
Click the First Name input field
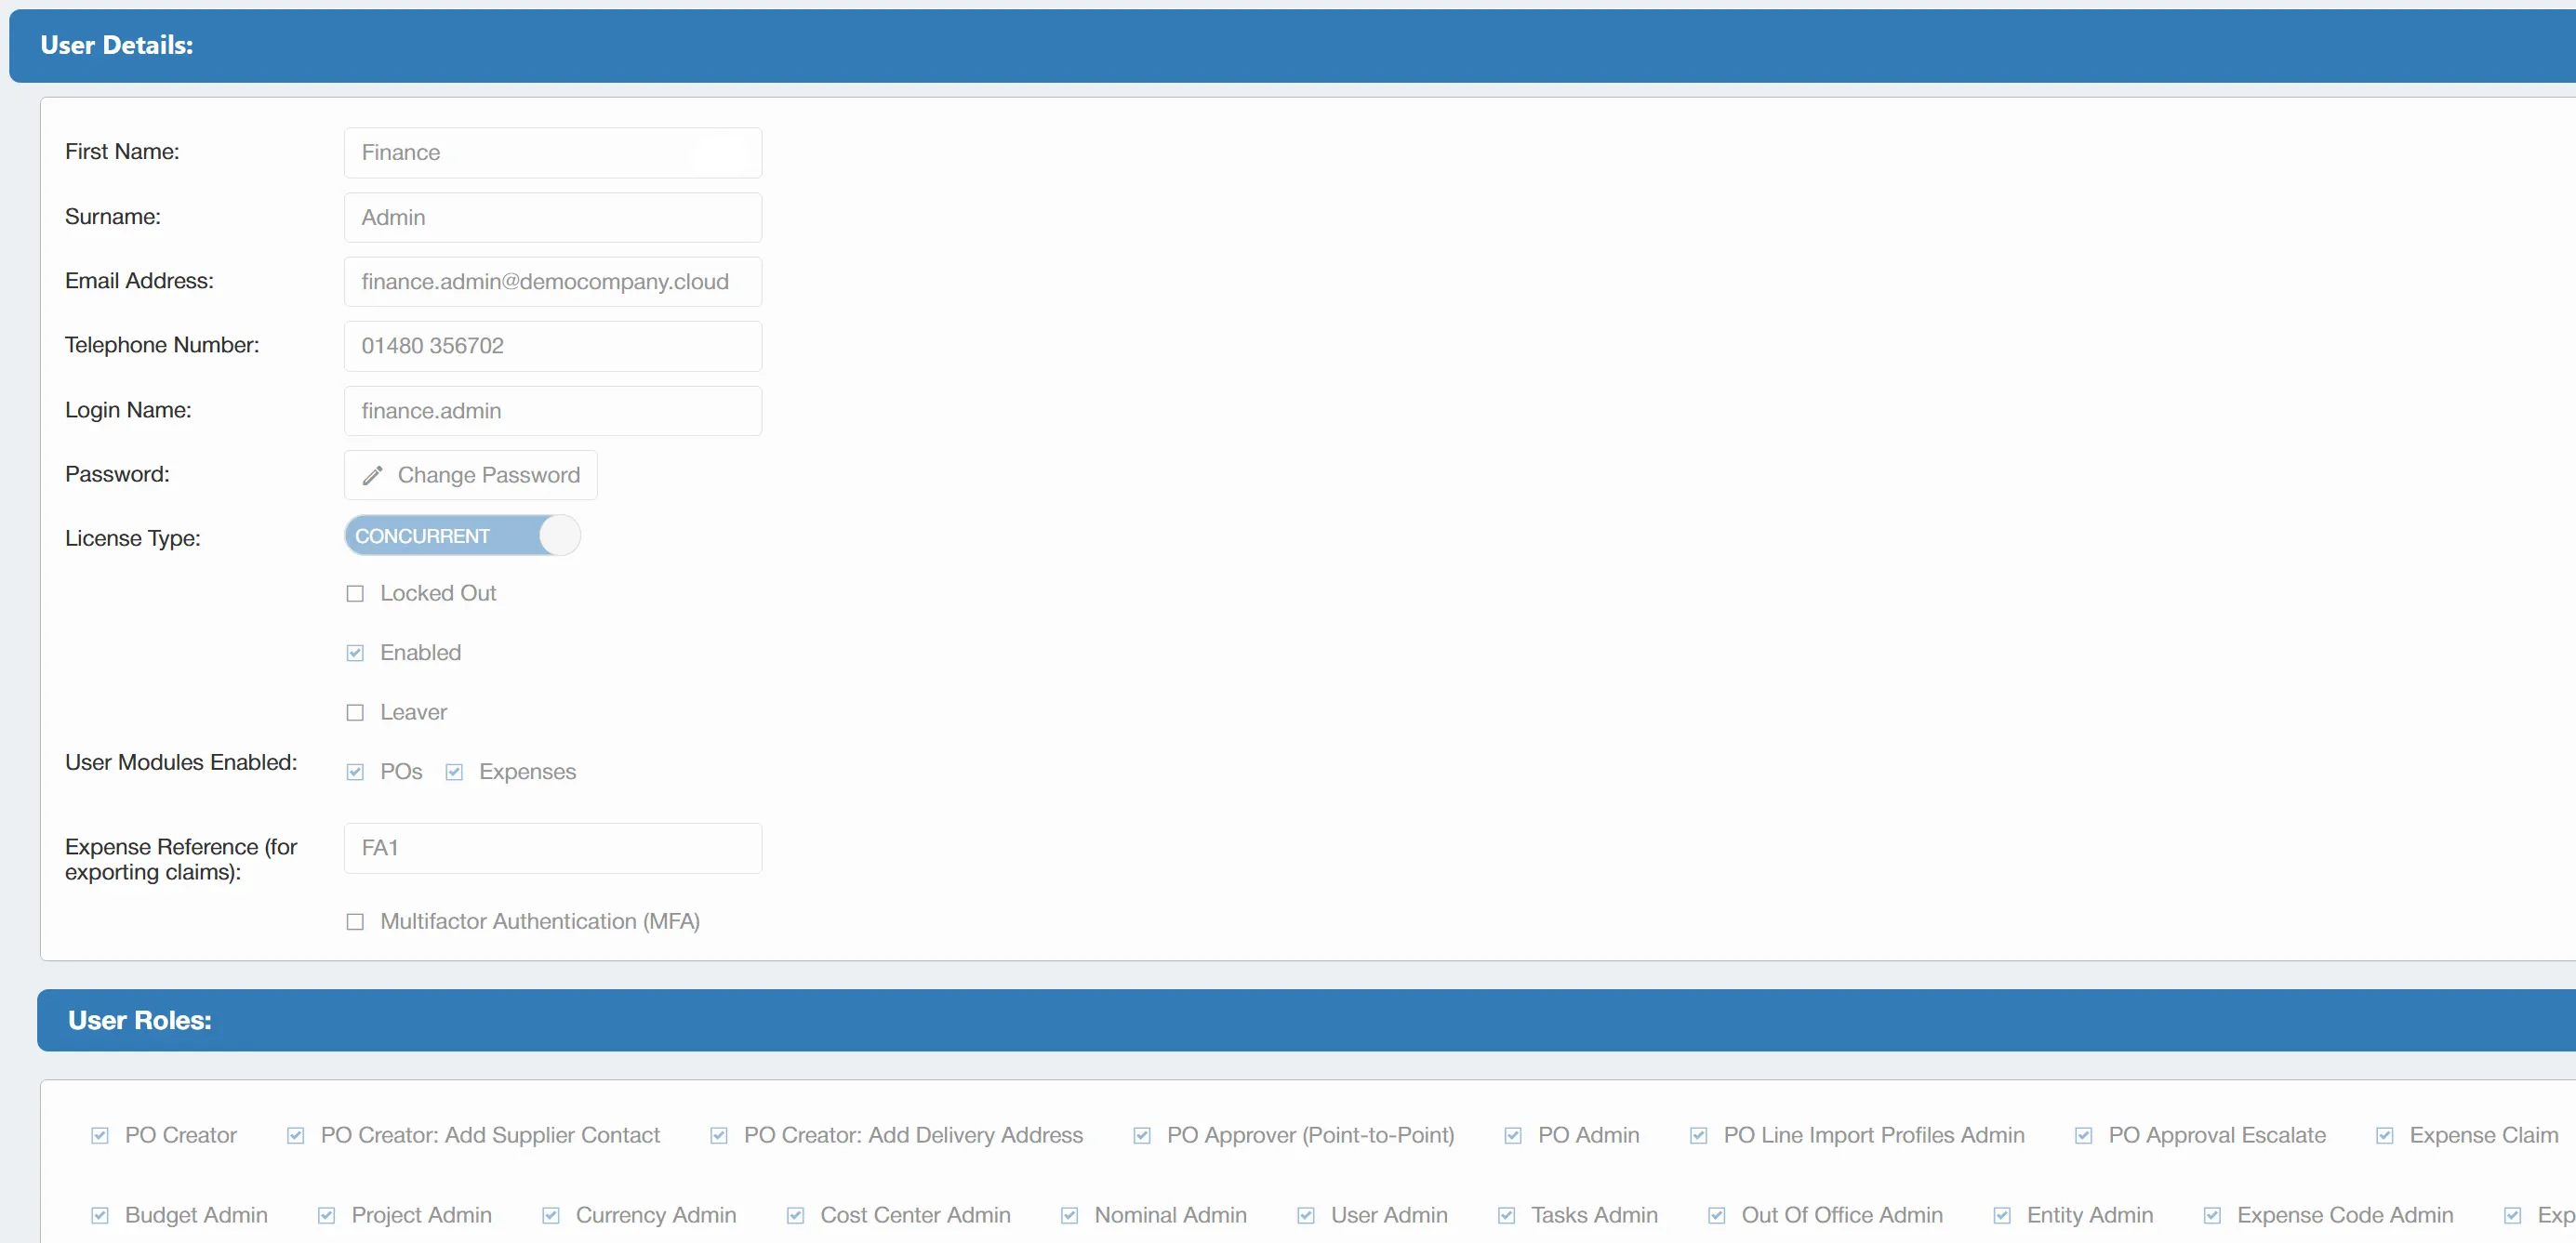(x=553, y=152)
